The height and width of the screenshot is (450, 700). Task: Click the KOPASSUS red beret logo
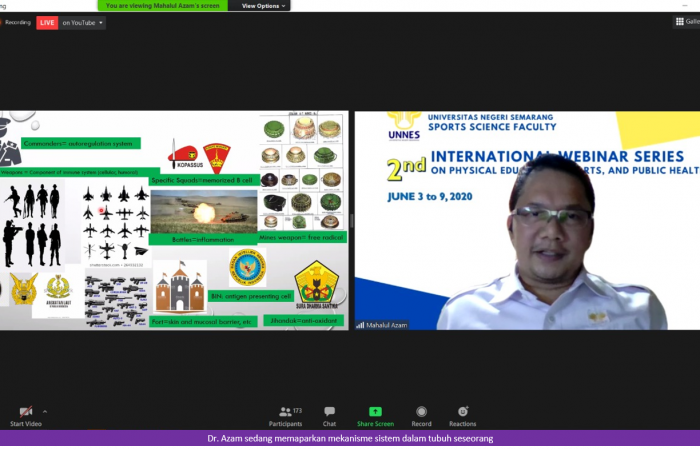(183, 158)
